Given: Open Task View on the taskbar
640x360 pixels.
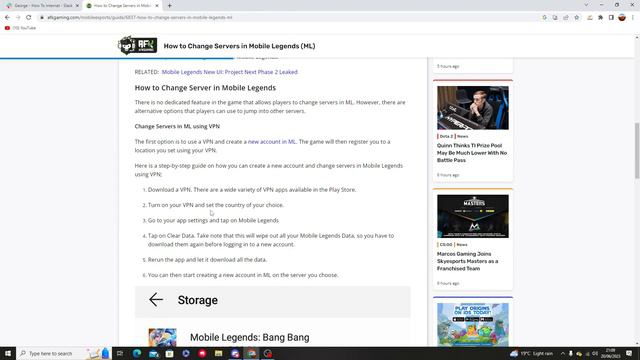Looking at the screenshot, I should pyautogui.click(x=120, y=353).
